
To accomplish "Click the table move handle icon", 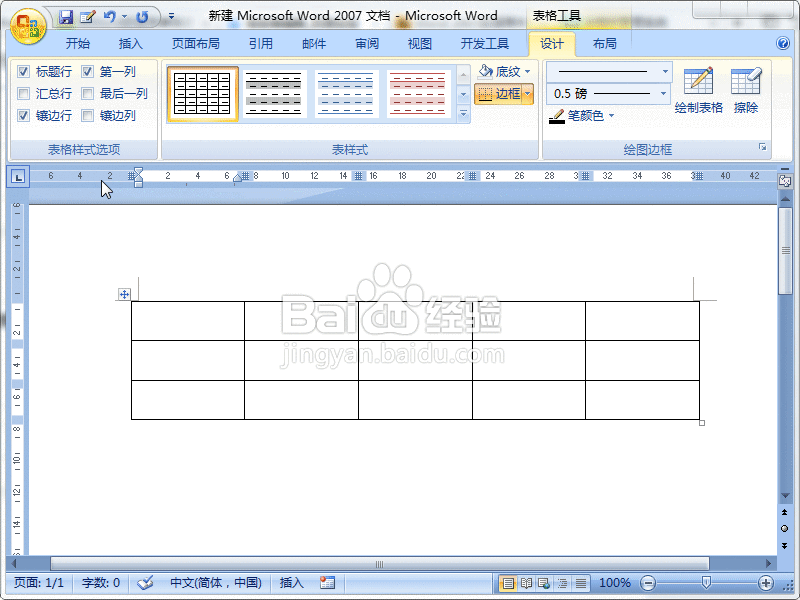I will [124, 294].
